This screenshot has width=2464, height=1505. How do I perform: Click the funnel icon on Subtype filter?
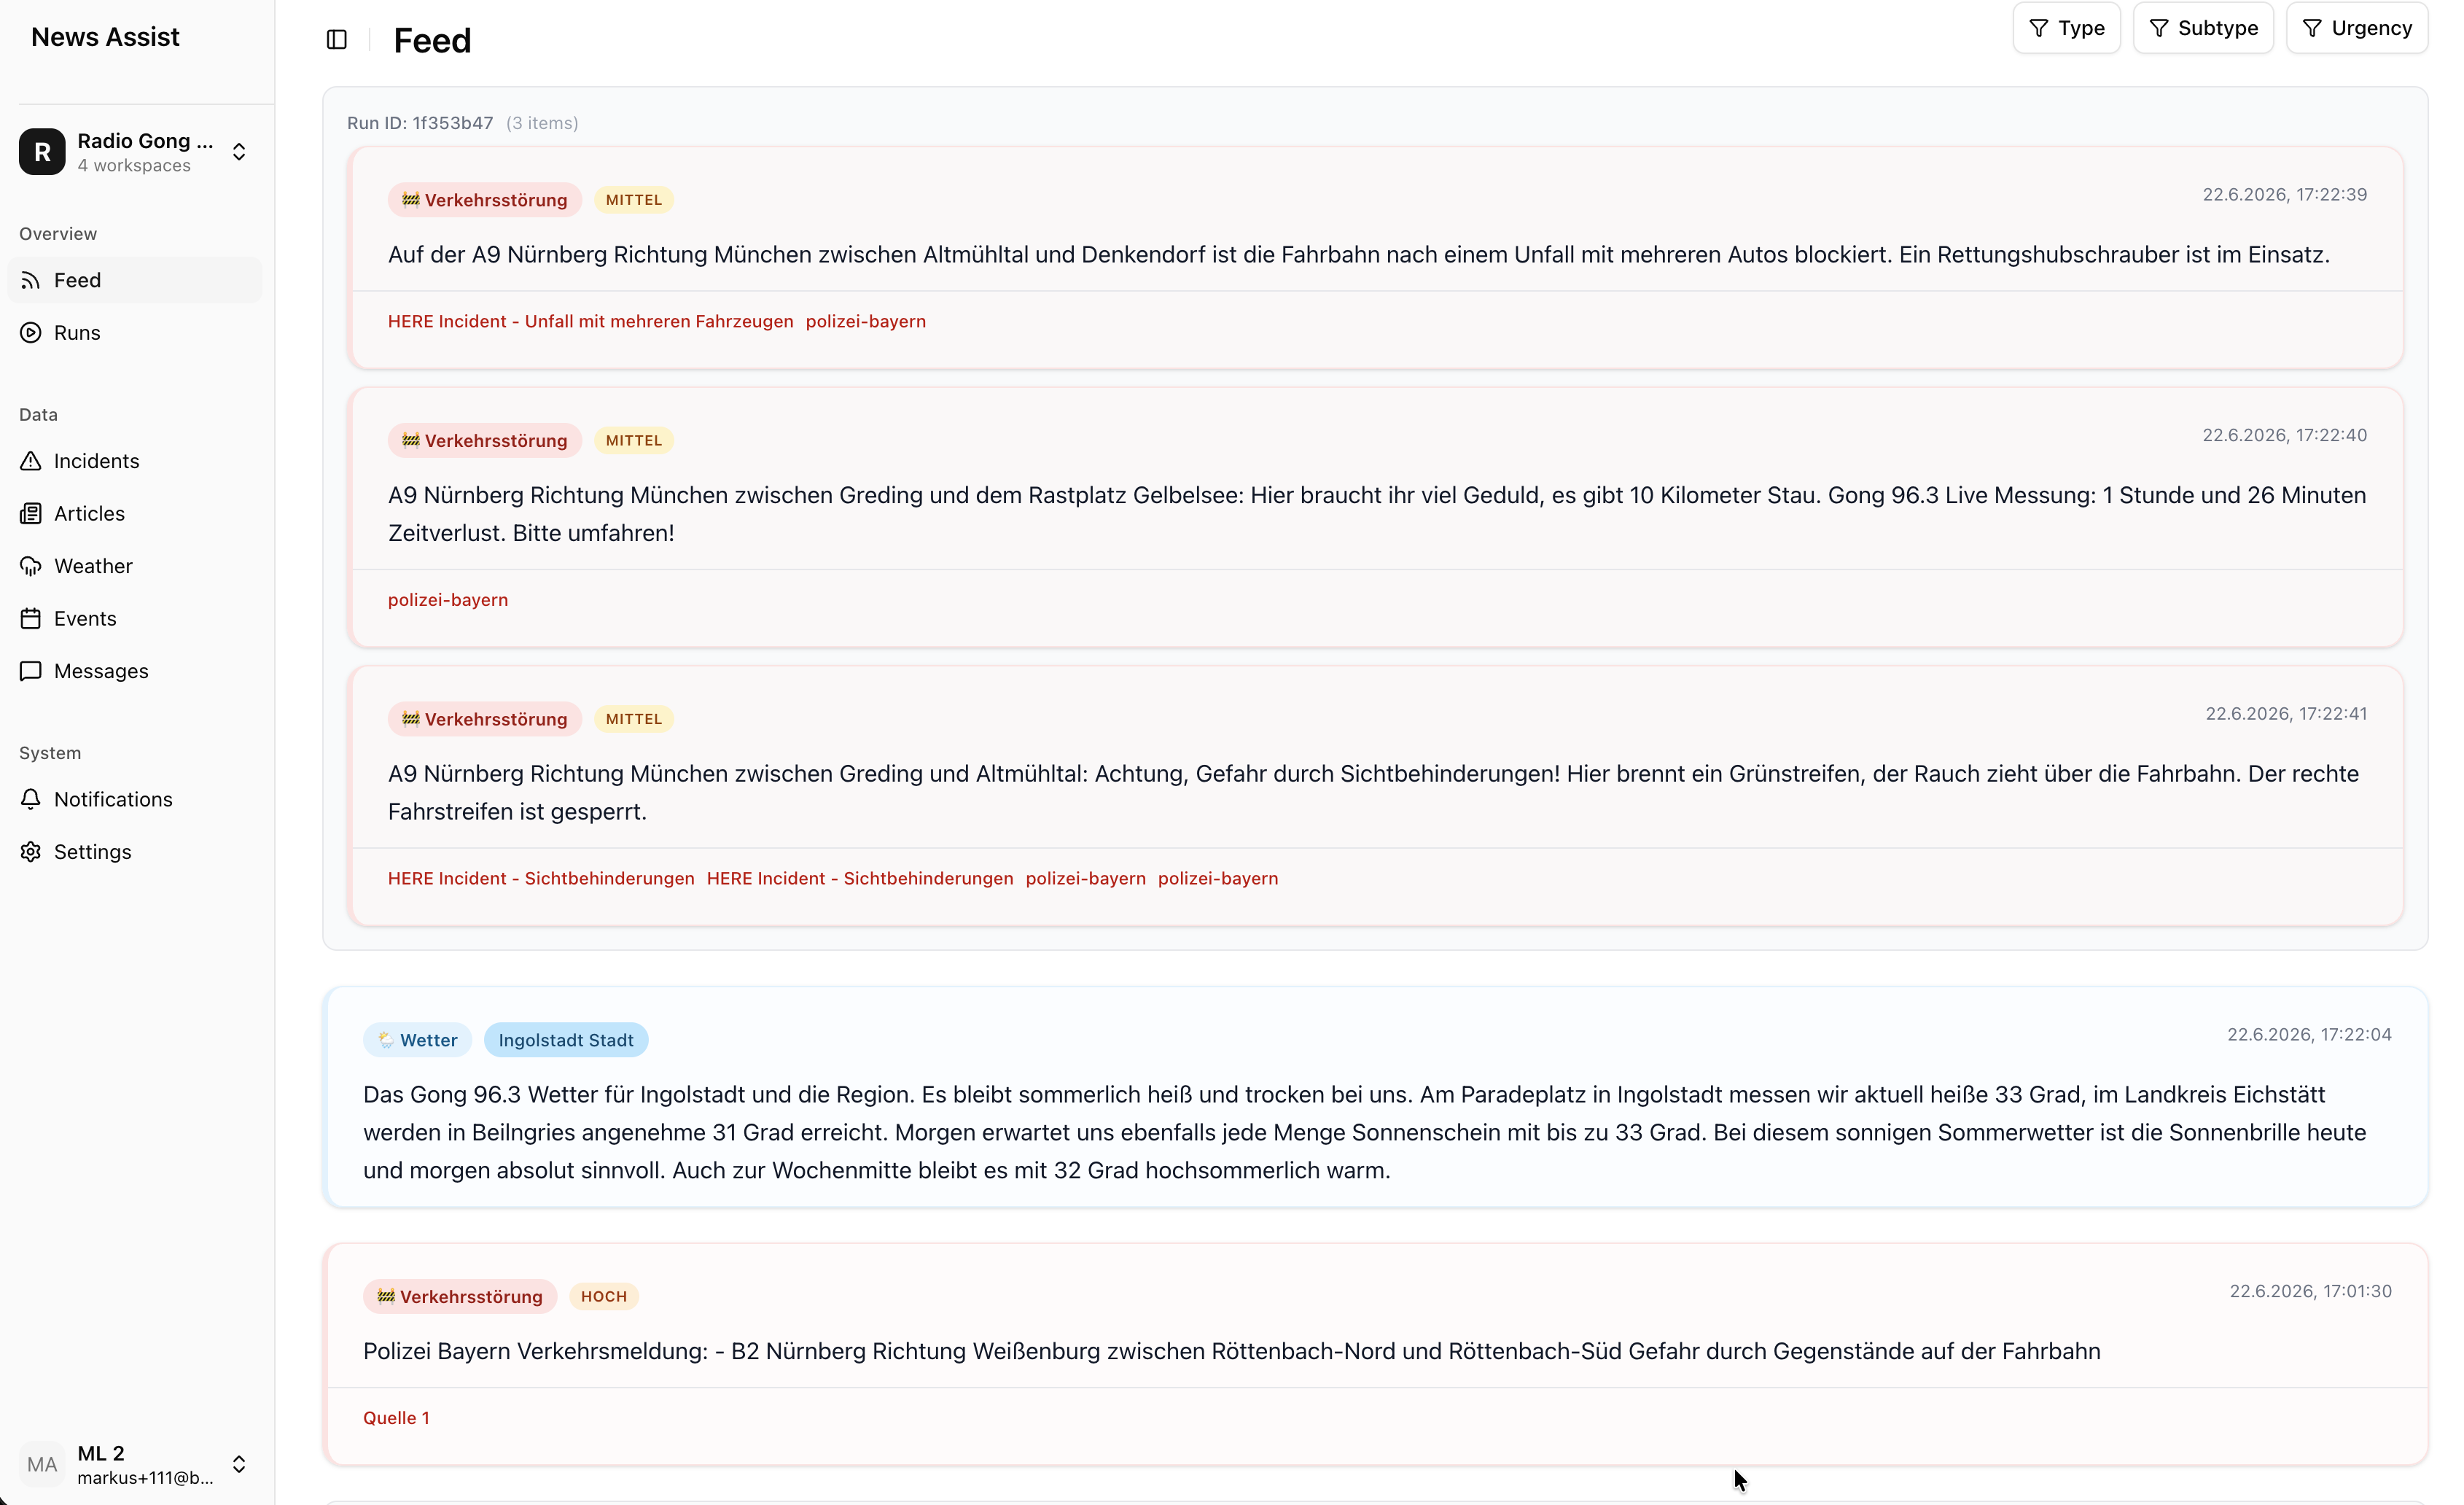pos(2158,28)
